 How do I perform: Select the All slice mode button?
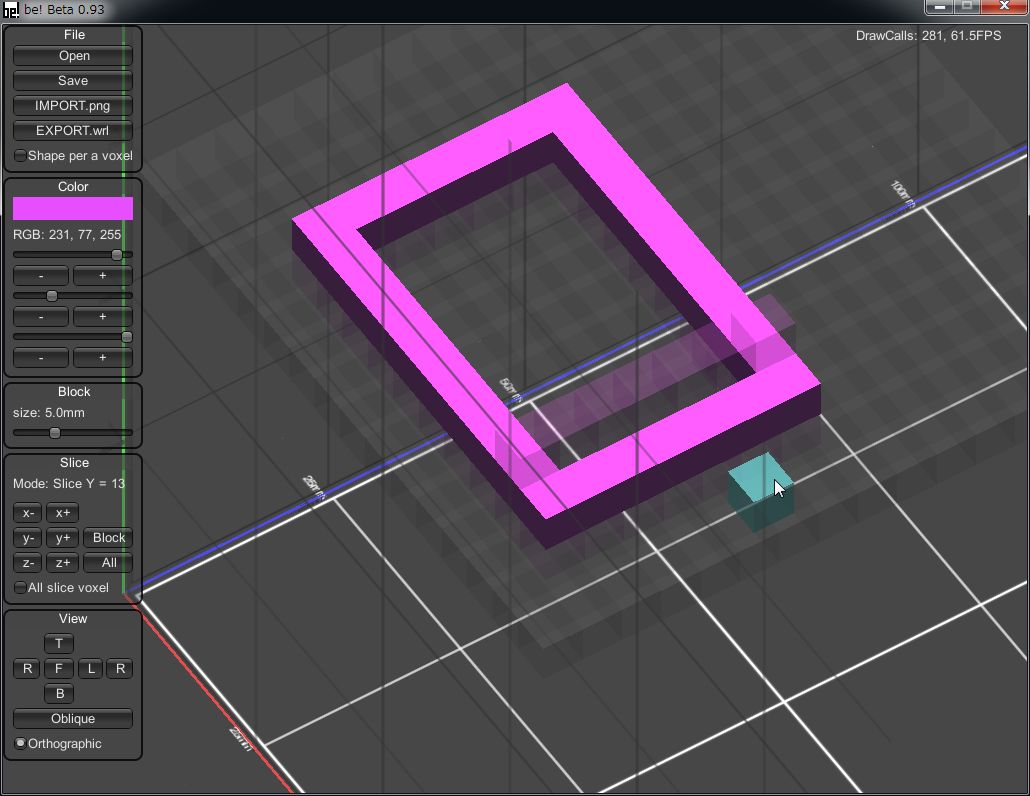pos(108,563)
